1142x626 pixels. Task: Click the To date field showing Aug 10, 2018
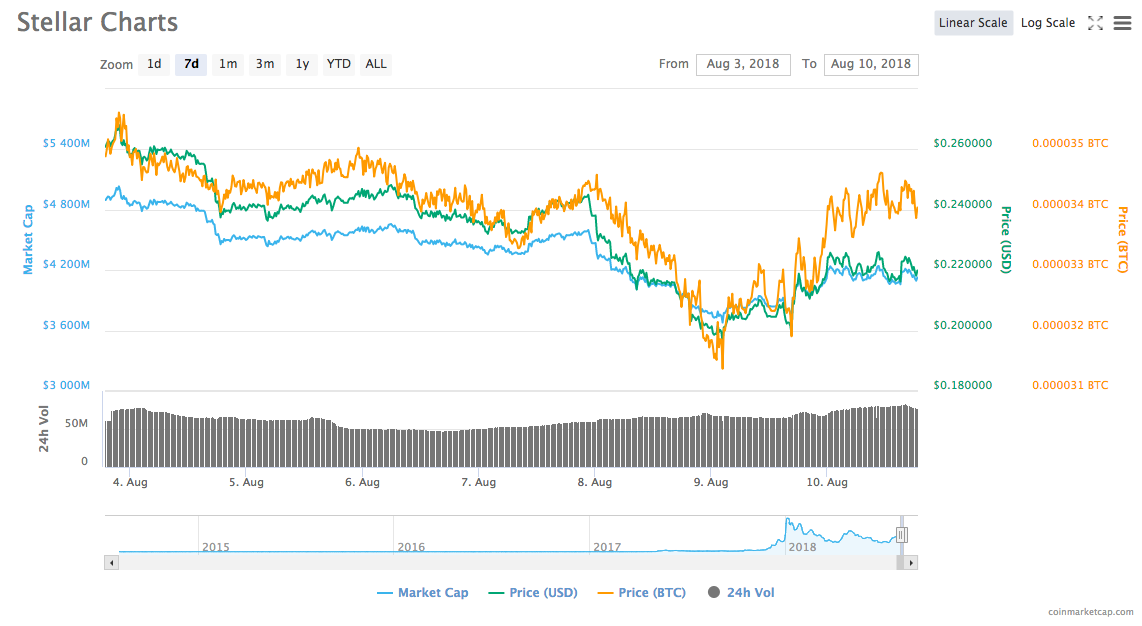(x=871, y=64)
